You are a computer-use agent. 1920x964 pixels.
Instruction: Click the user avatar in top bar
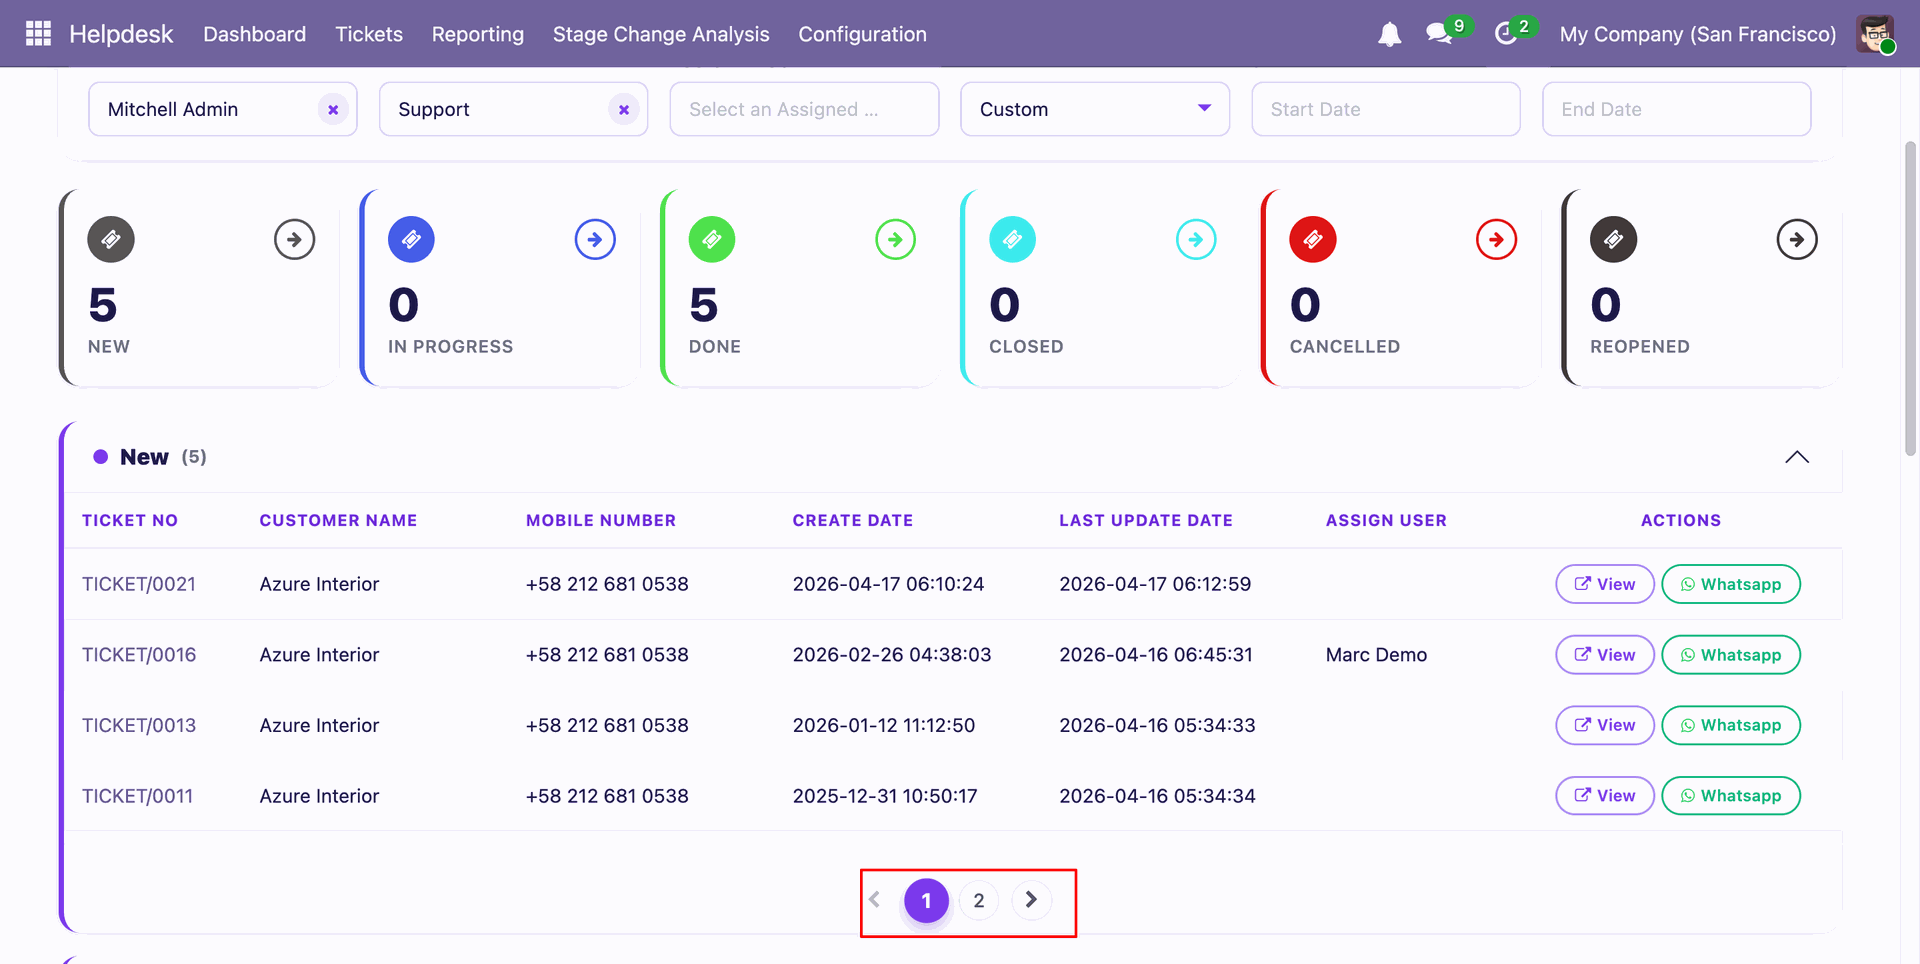1875,34
